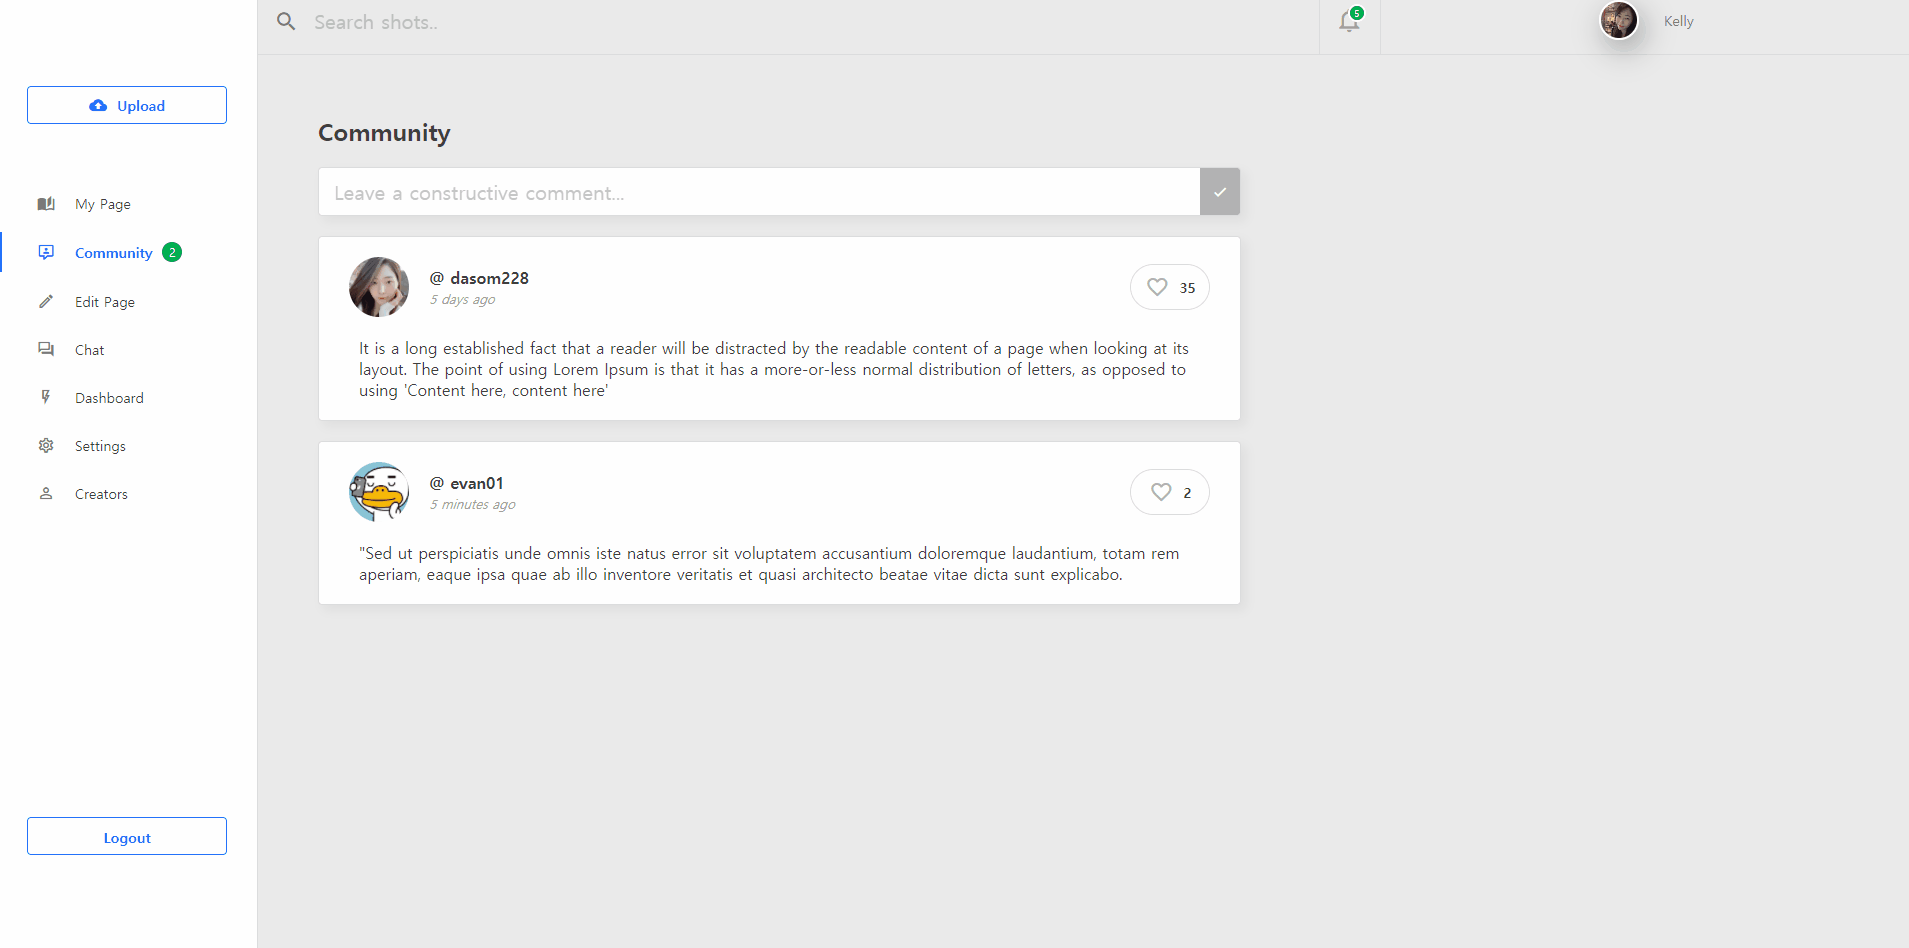
Task: Click the like count 35
Action: click(1187, 288)
